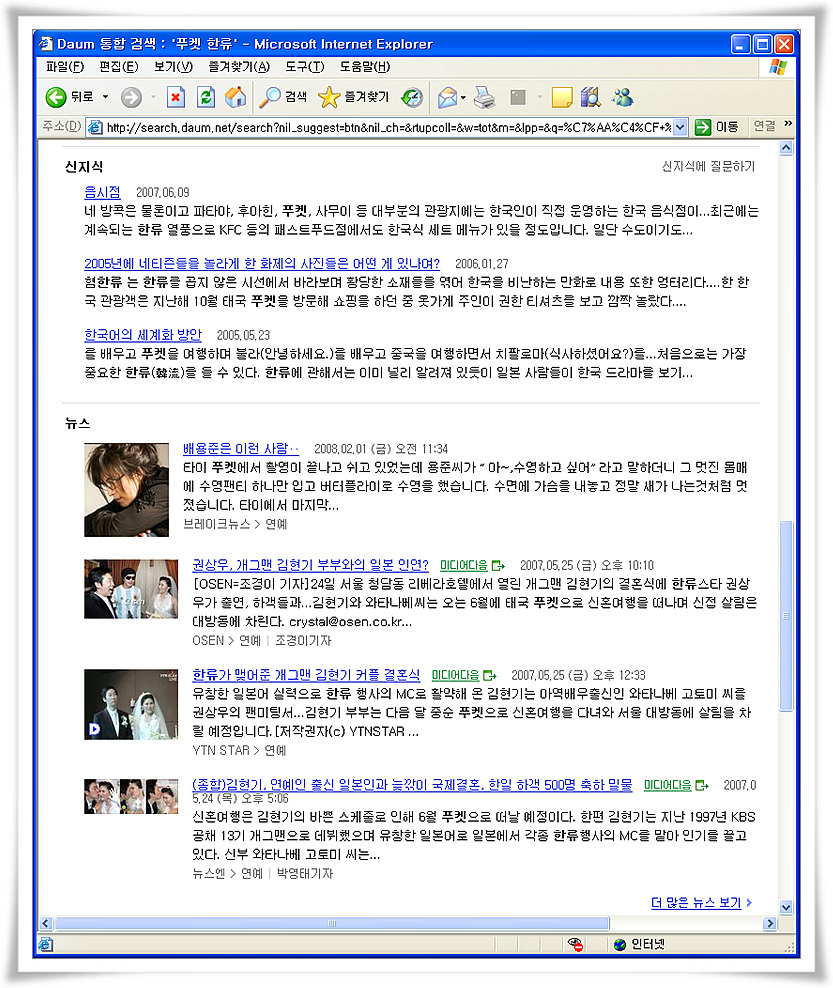Image resolution: width=833 pixels, height=988 pixels.
Task: Click 미디어다음 label on 한류가 맺어준 article
Action: pos(456,675)
